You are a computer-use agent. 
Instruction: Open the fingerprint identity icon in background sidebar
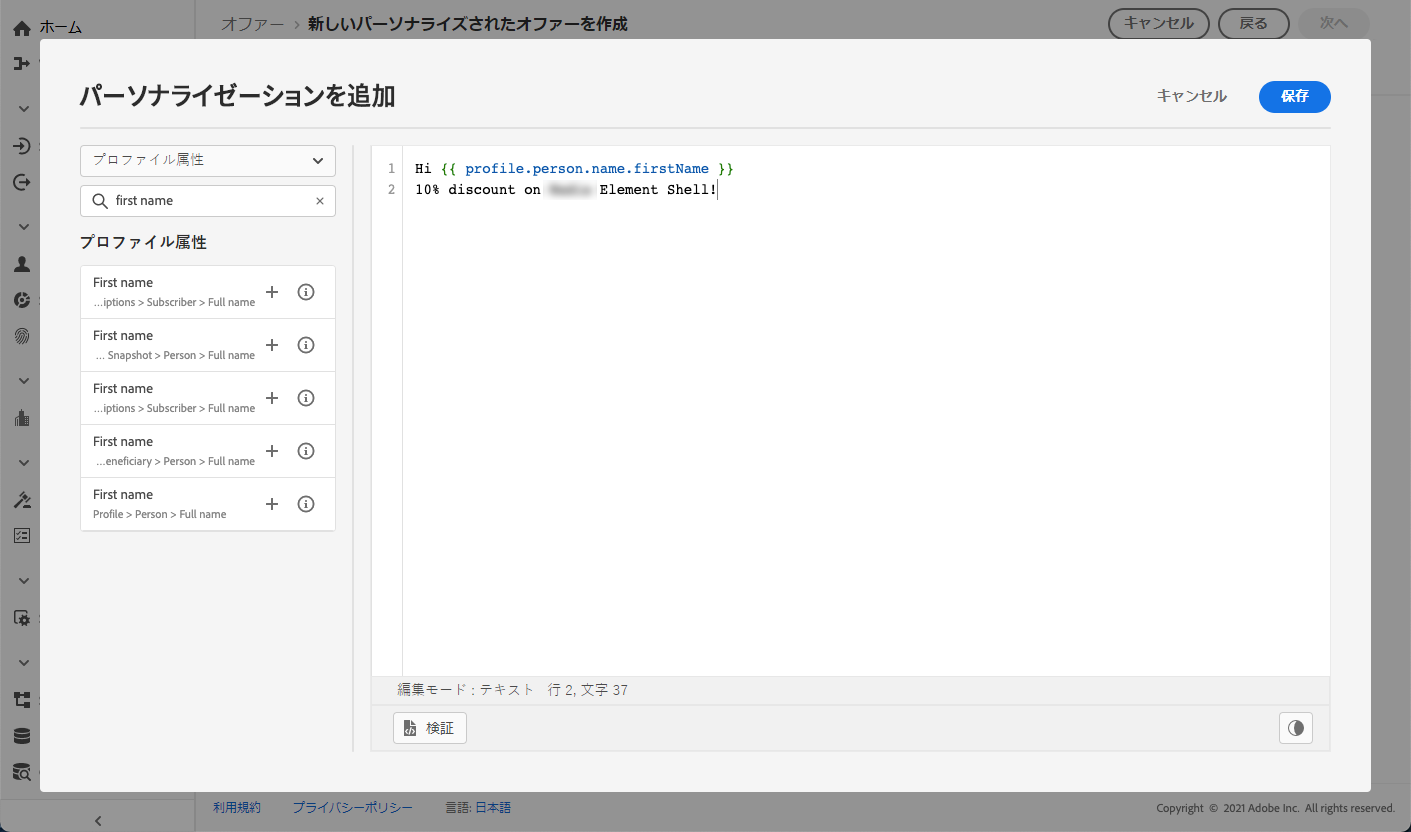click(x=22, y=336)
